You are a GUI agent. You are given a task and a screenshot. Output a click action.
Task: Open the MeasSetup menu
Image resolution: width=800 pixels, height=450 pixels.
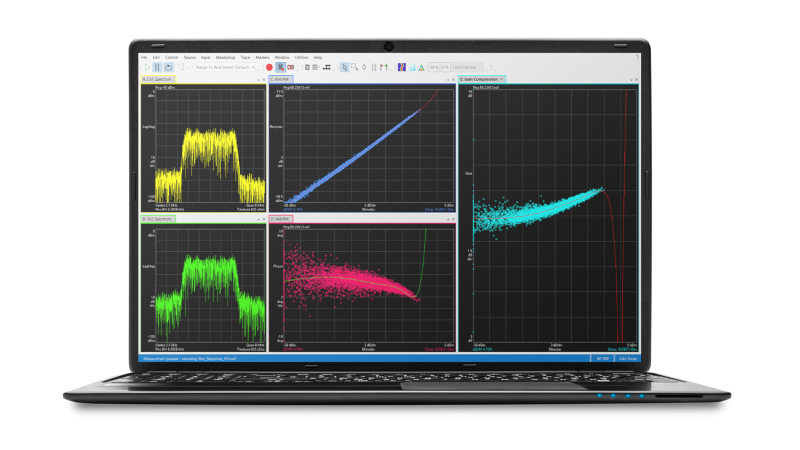[x=225, y=58]
